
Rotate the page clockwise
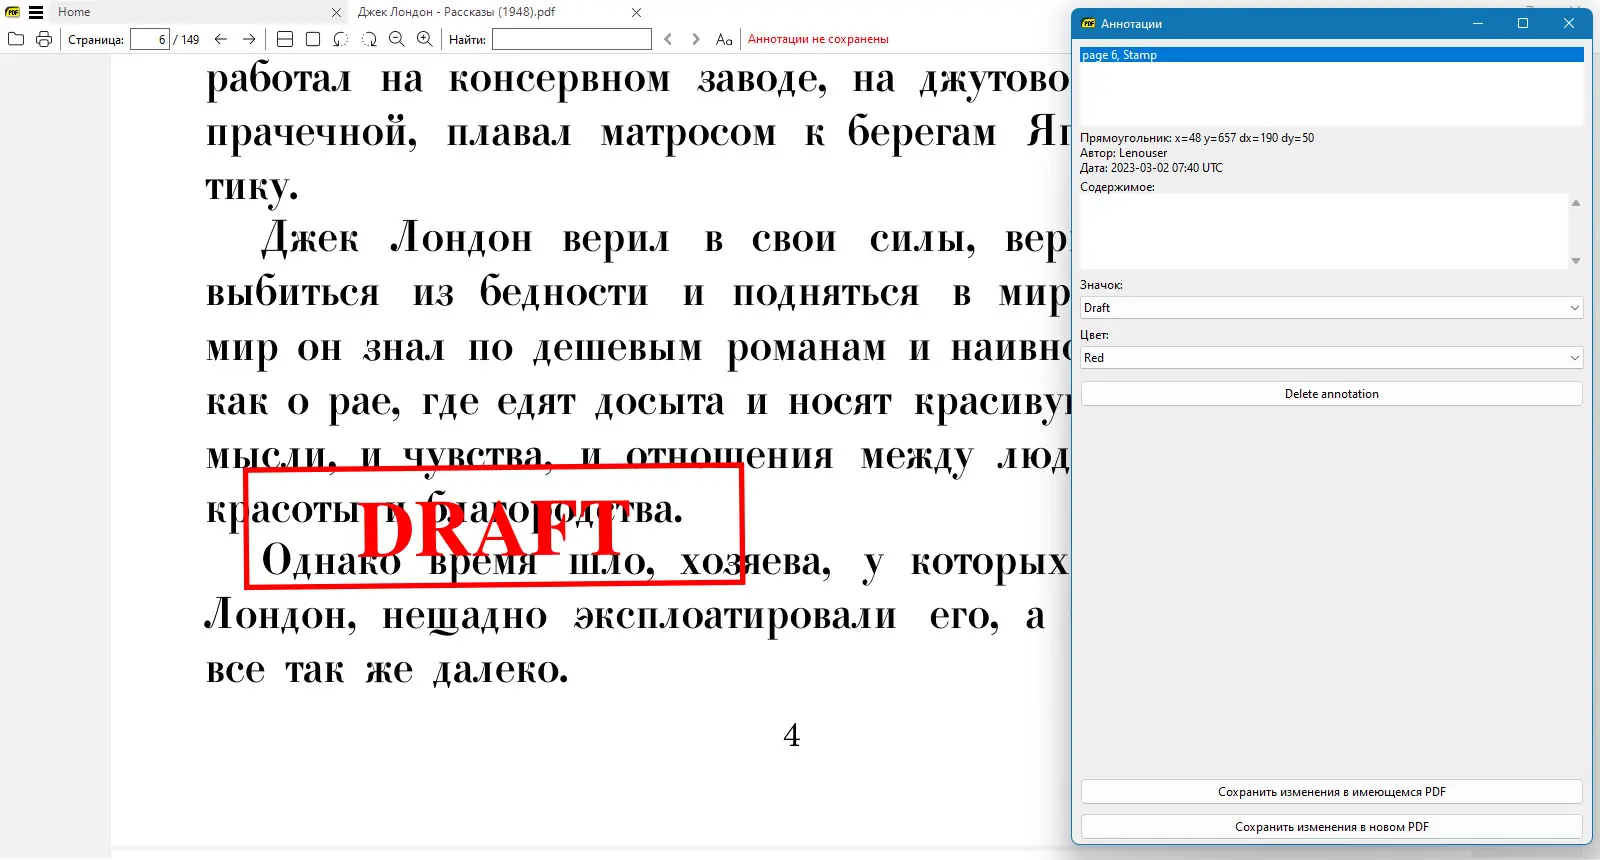(x=369, y=39)
